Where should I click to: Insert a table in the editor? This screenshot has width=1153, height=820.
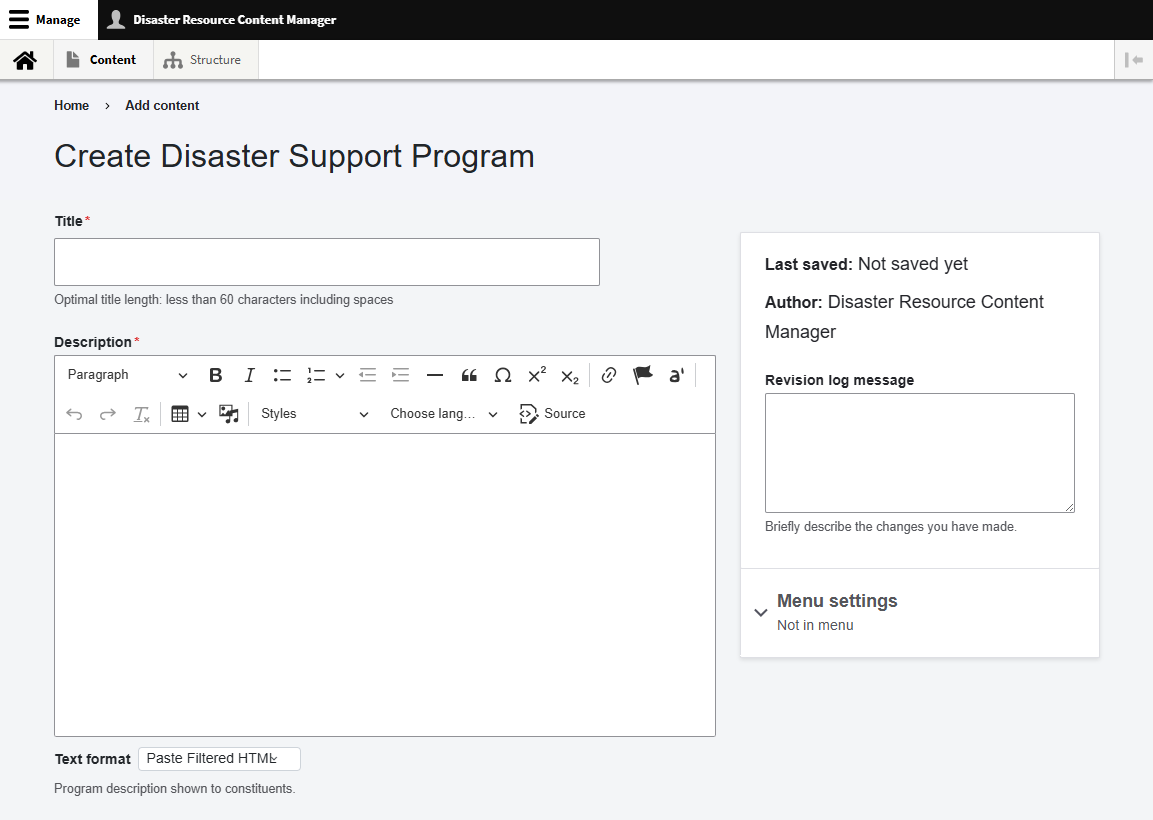(180, 414)
